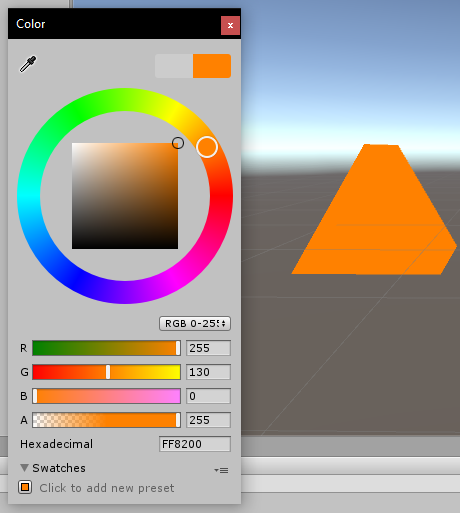Click the original gray color swatch

tap(174, 66)
